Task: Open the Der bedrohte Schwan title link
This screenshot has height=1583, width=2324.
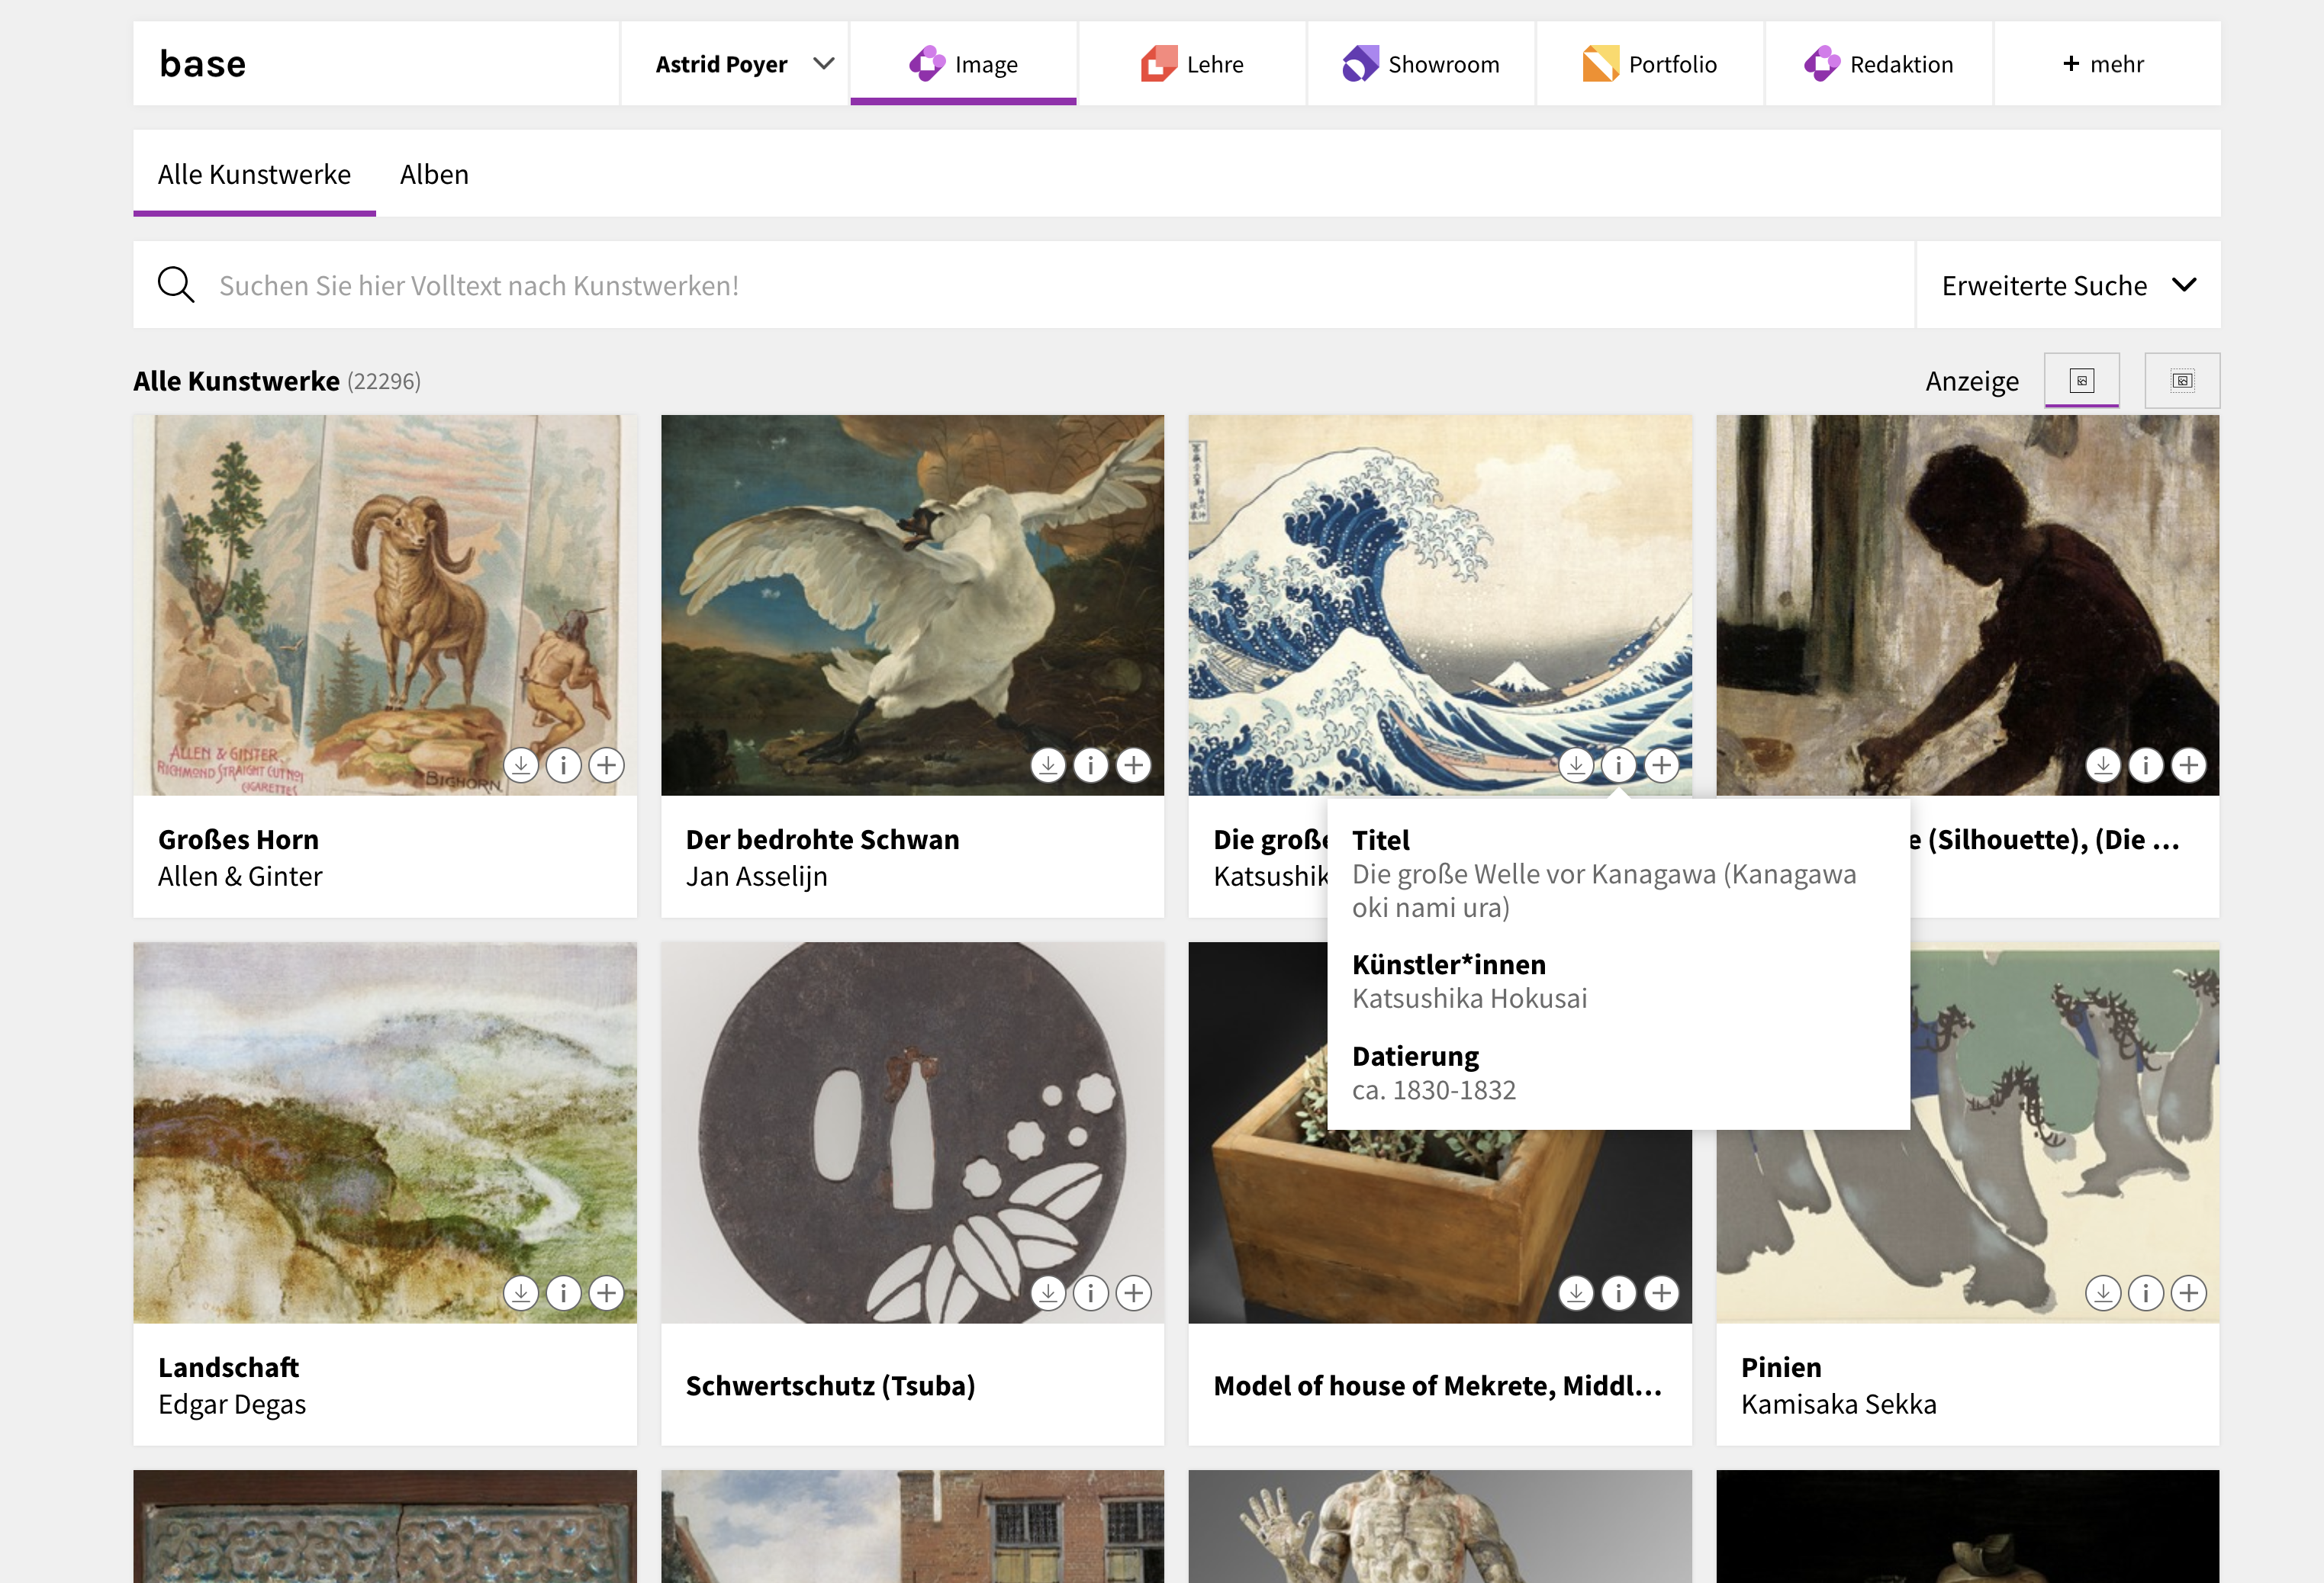Action: pyautogui.click(x=822, y=839)
